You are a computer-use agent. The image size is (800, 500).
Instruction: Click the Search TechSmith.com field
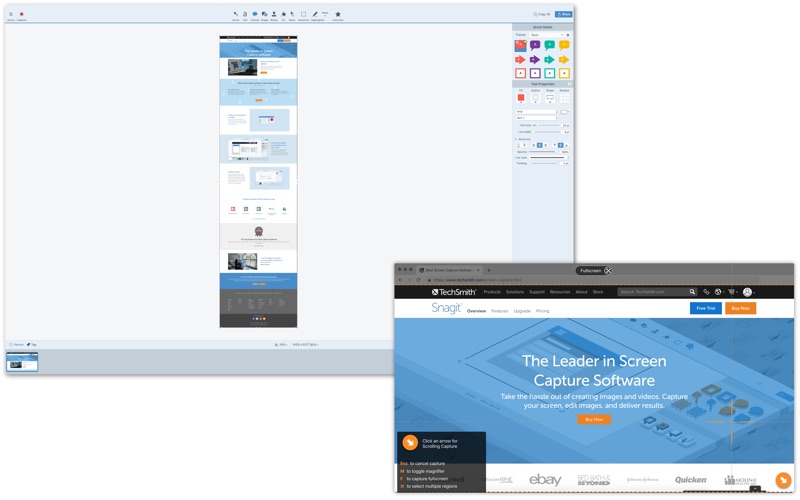657,292
